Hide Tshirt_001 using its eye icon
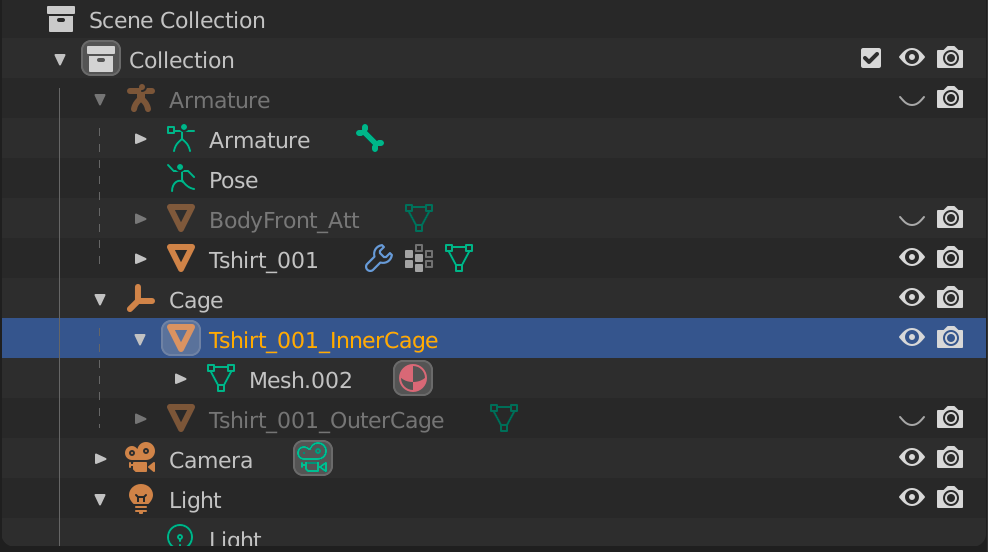The height and width of the screenshot is (552, 988). (911, 258)
